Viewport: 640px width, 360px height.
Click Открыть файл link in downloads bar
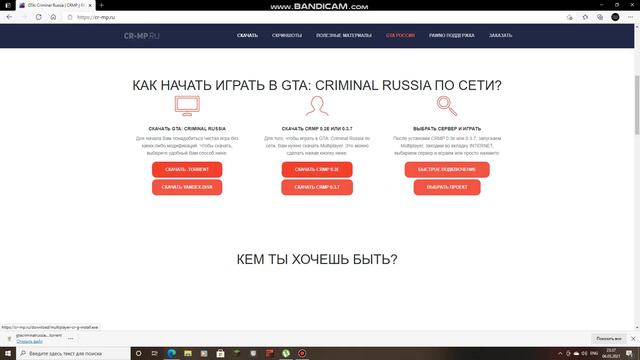click(x=29, y=342)
